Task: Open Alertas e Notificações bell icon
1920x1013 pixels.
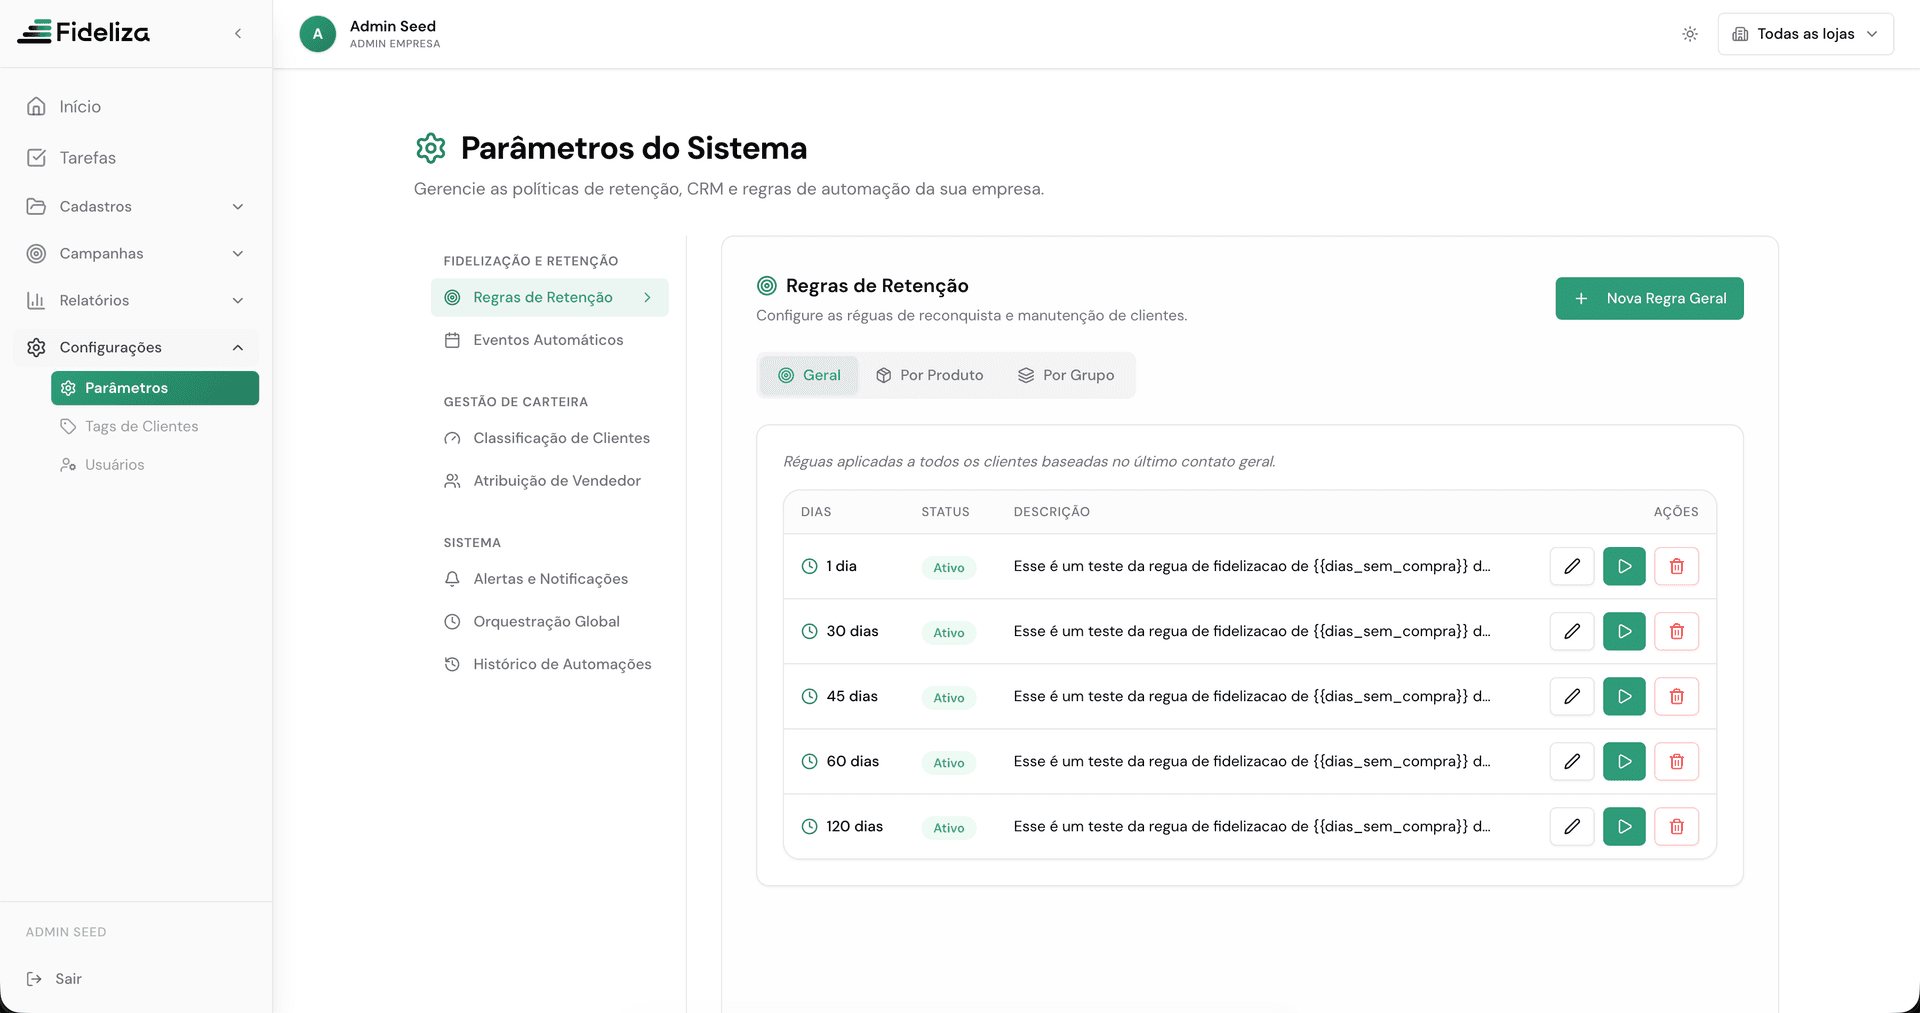Action: click(455, 578)
